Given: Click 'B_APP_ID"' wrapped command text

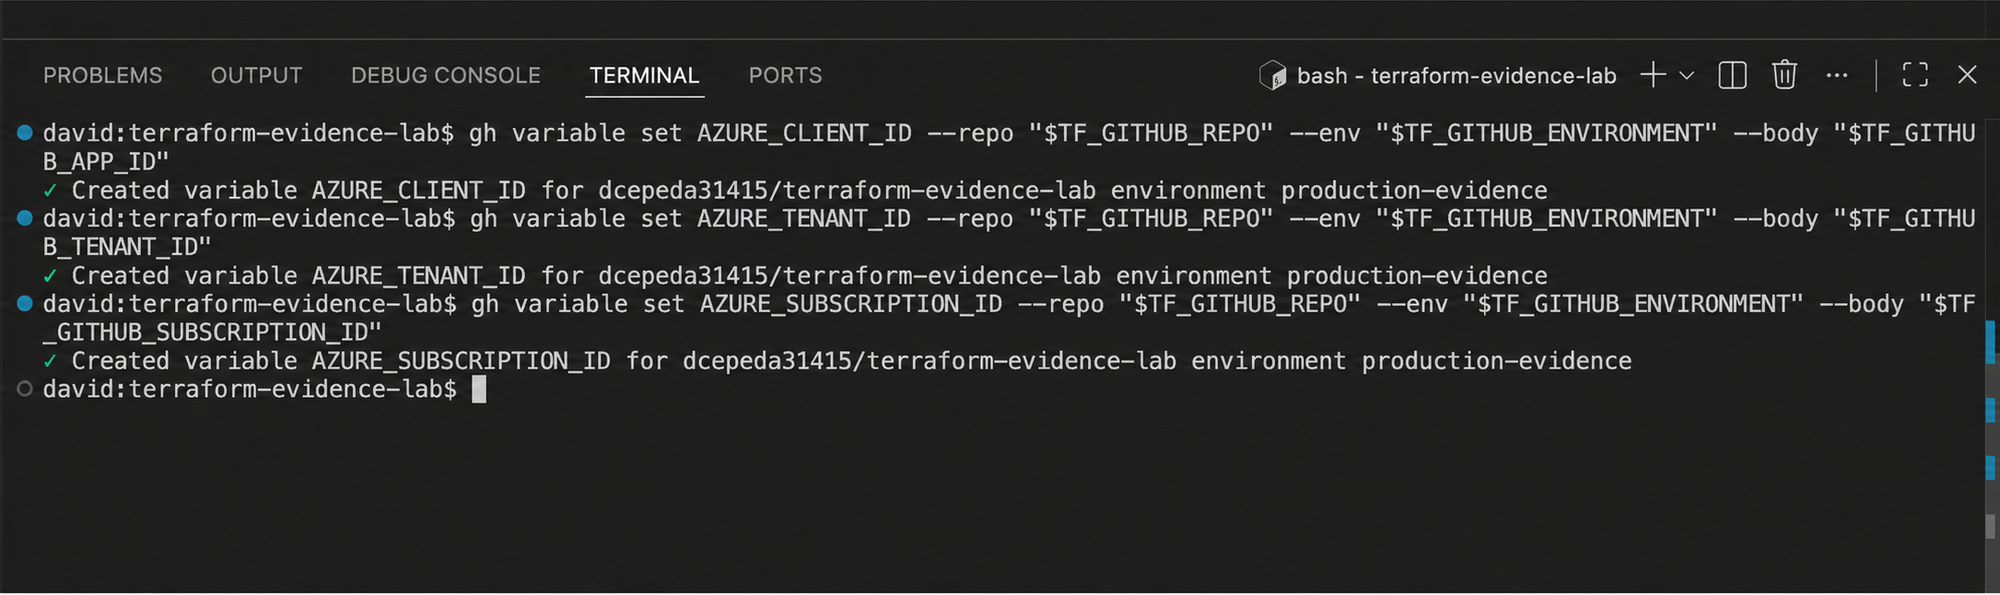Looking at the screenshot, I should (x=106, y=161).
